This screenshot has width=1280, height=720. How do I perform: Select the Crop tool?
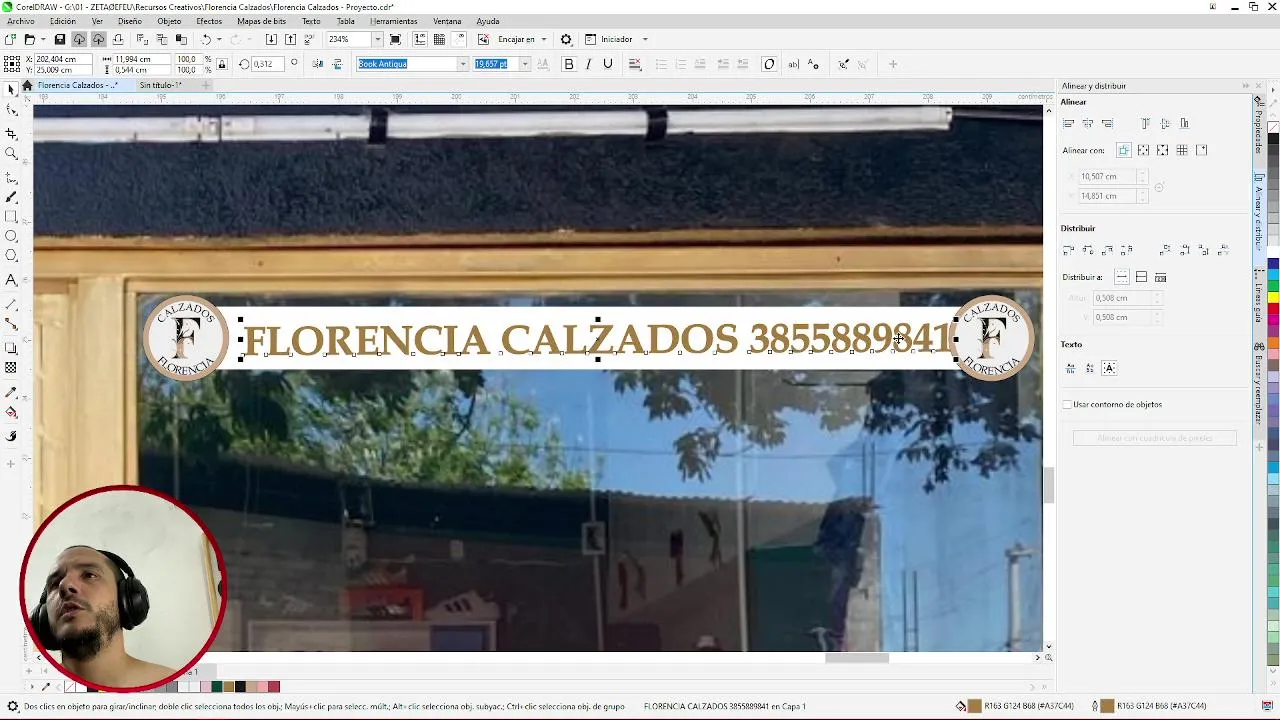point(11,133)
